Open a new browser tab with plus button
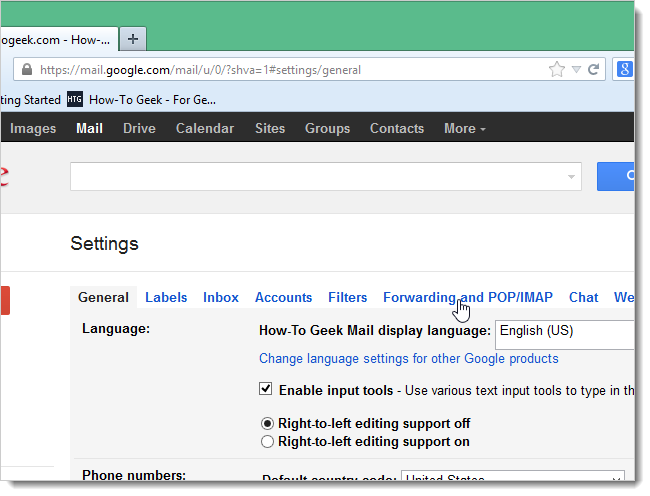The height and width of the screenshot is (496, 650). pos(132,39)
